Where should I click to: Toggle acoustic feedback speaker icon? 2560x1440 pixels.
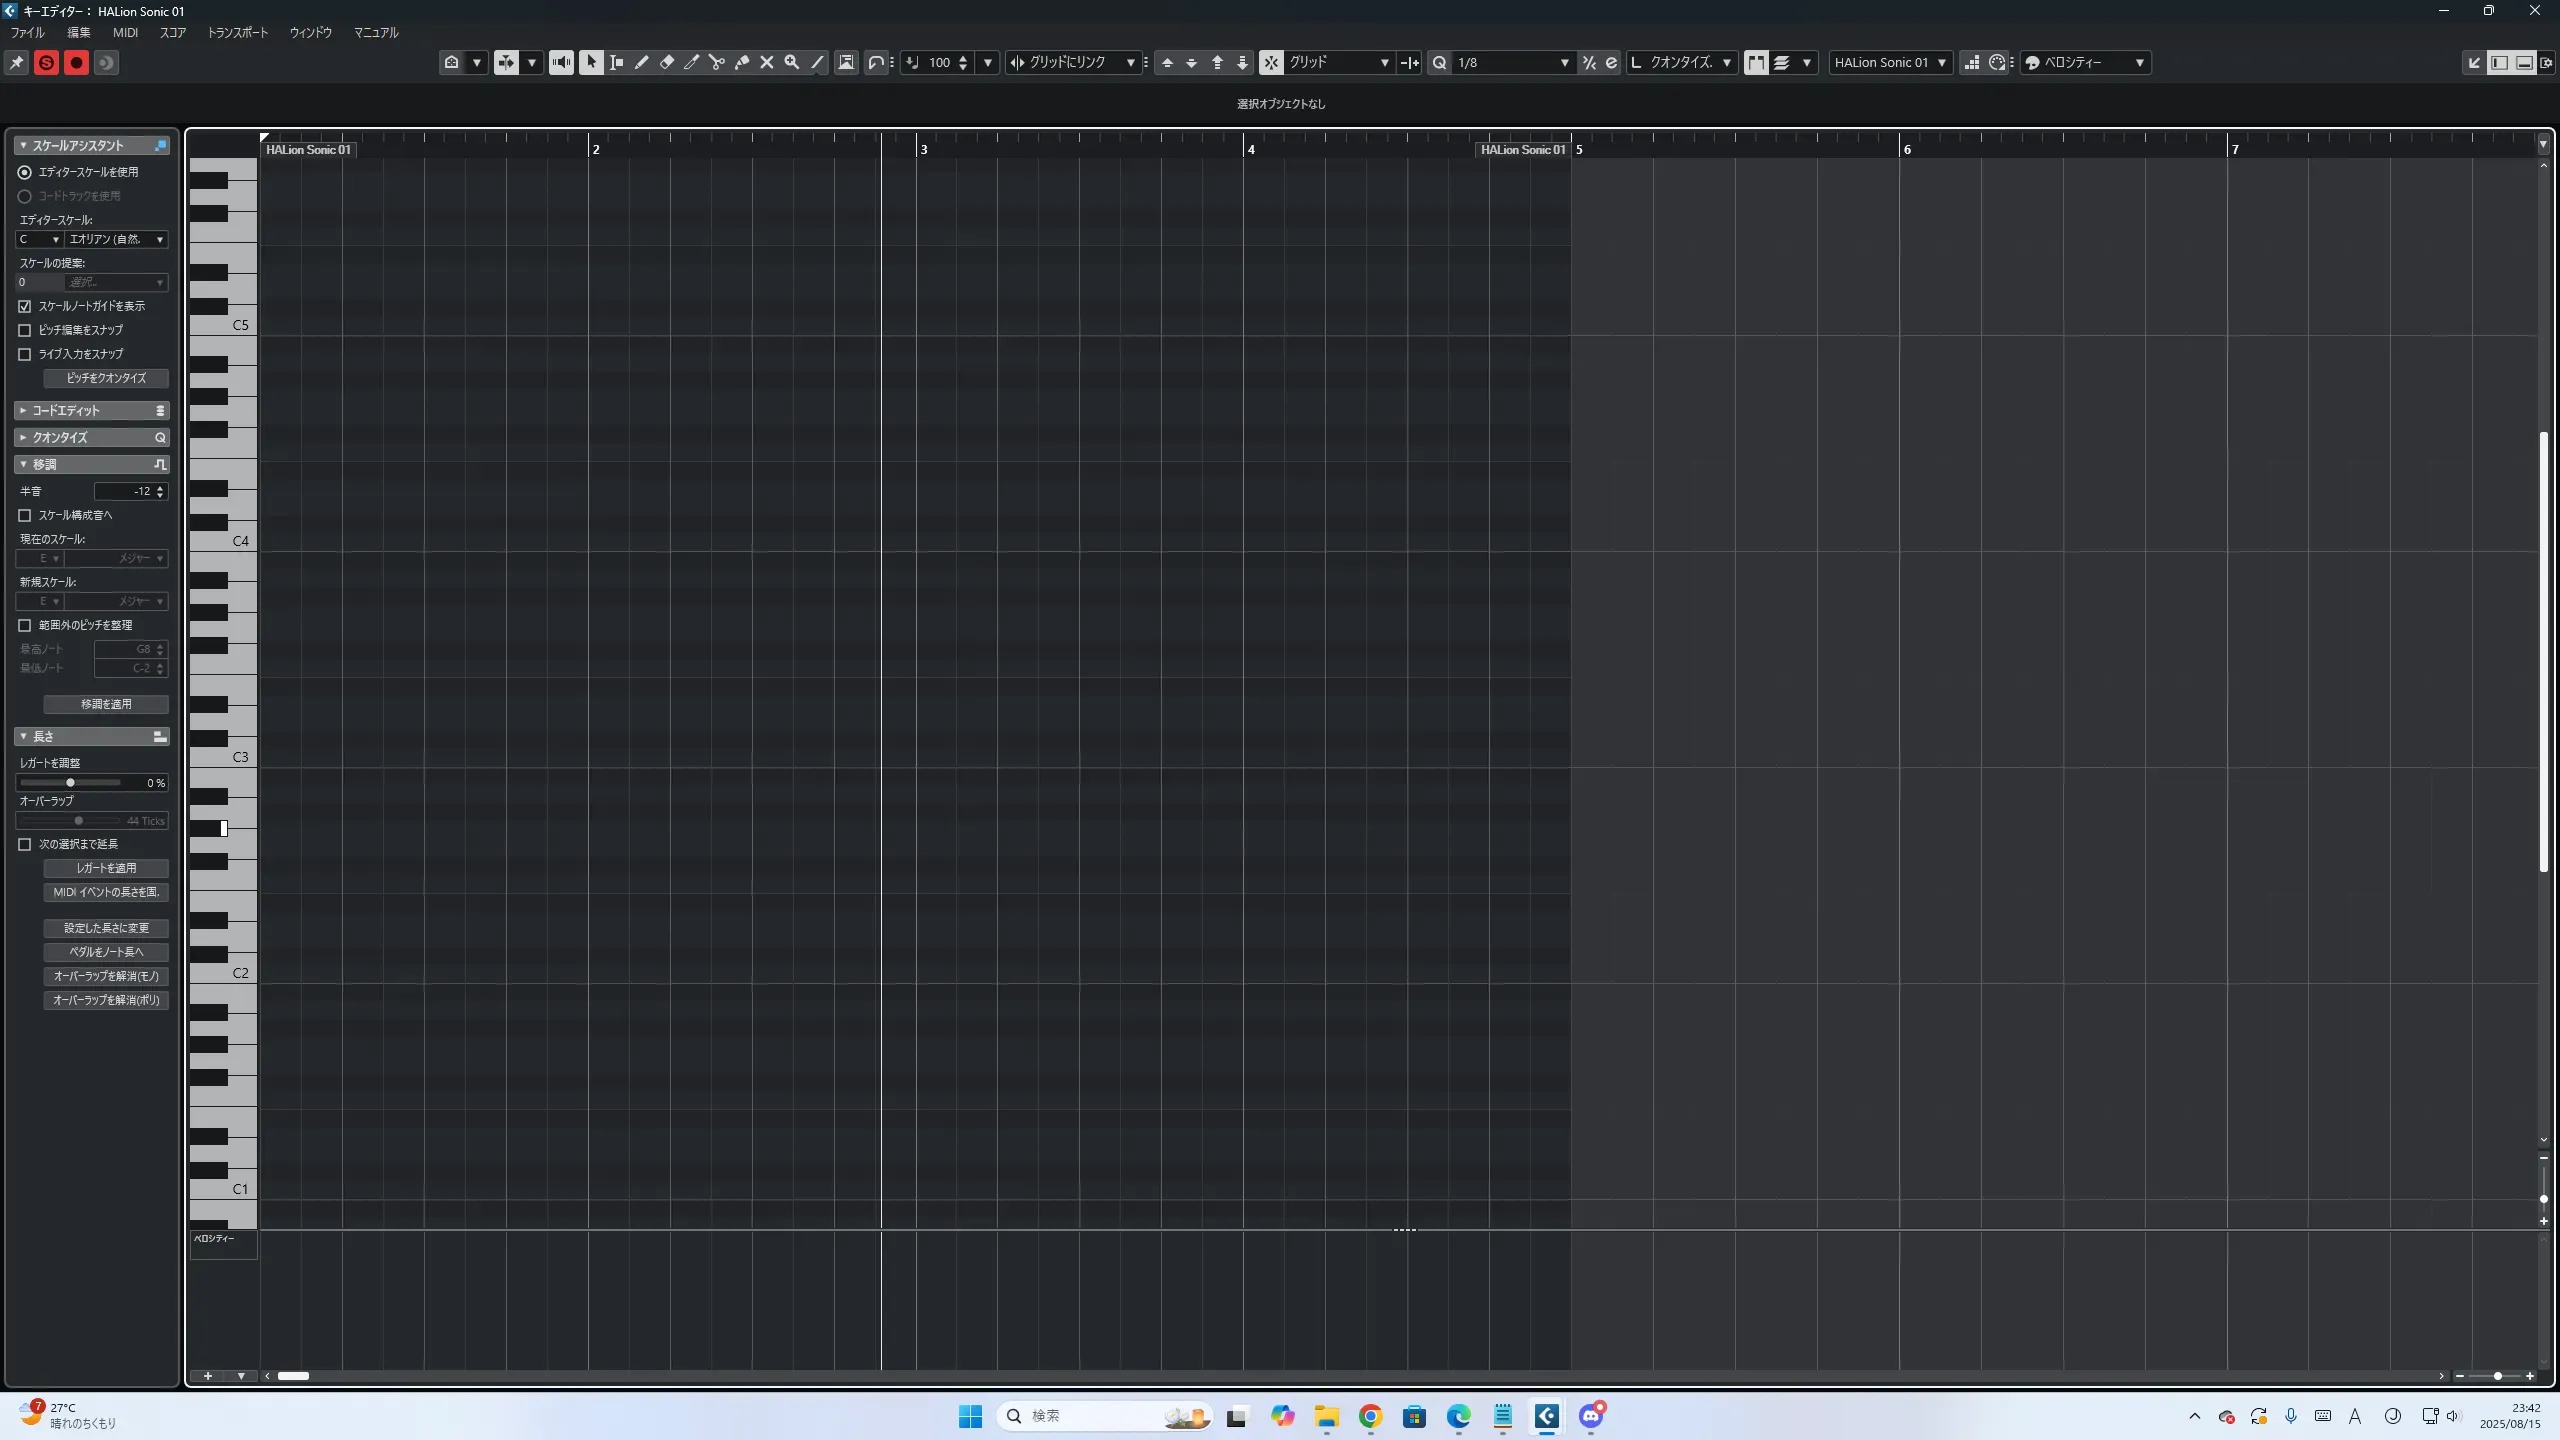coord(561,63)
